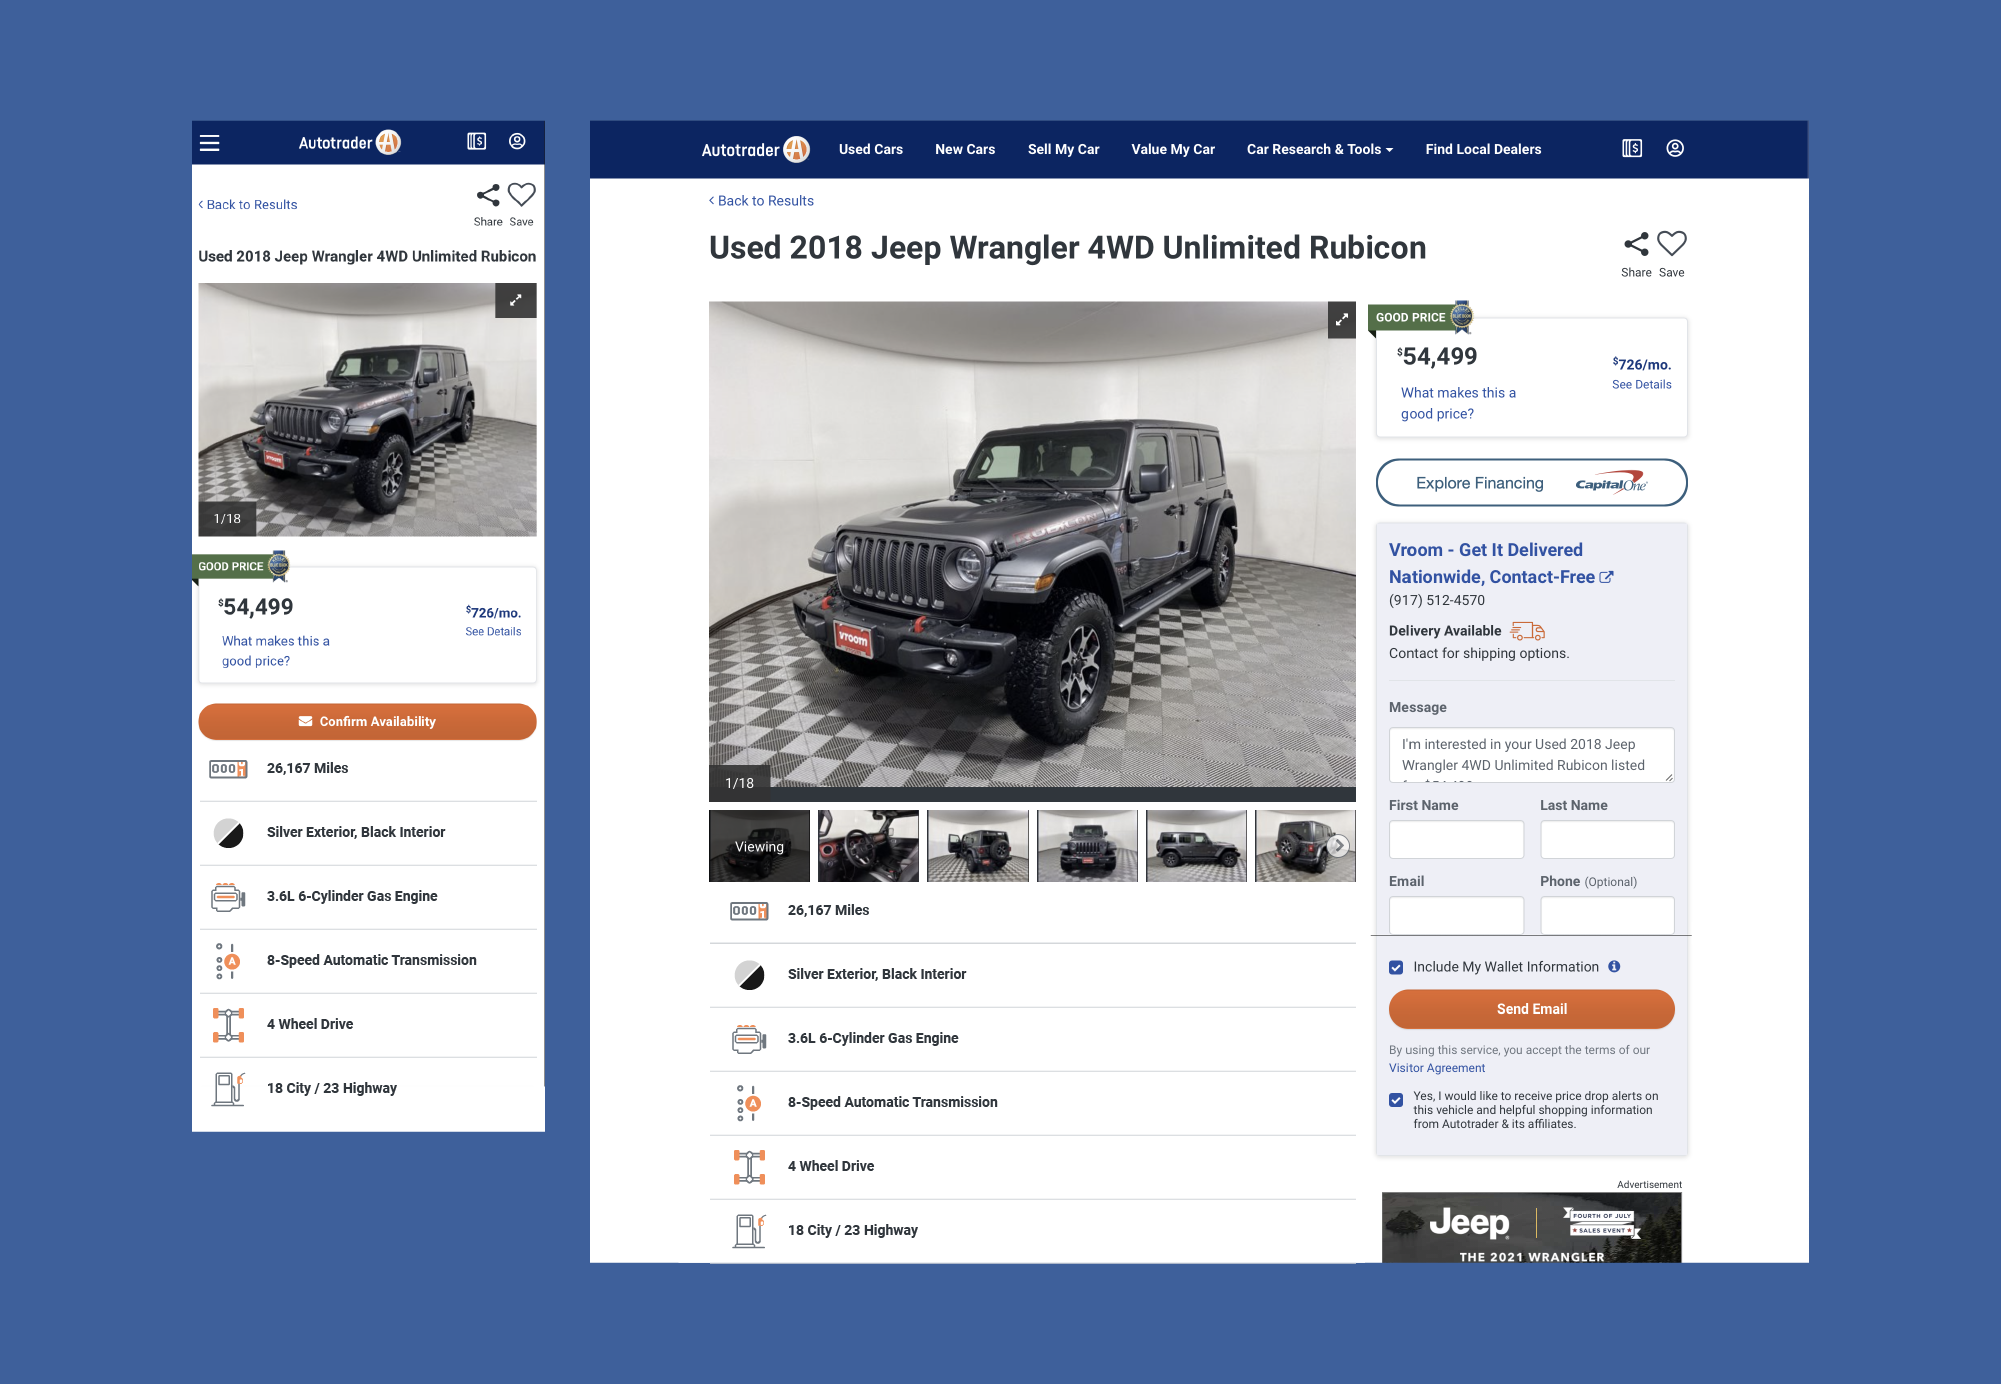Click the exterior color icon in mobile specs

[229, 833]
